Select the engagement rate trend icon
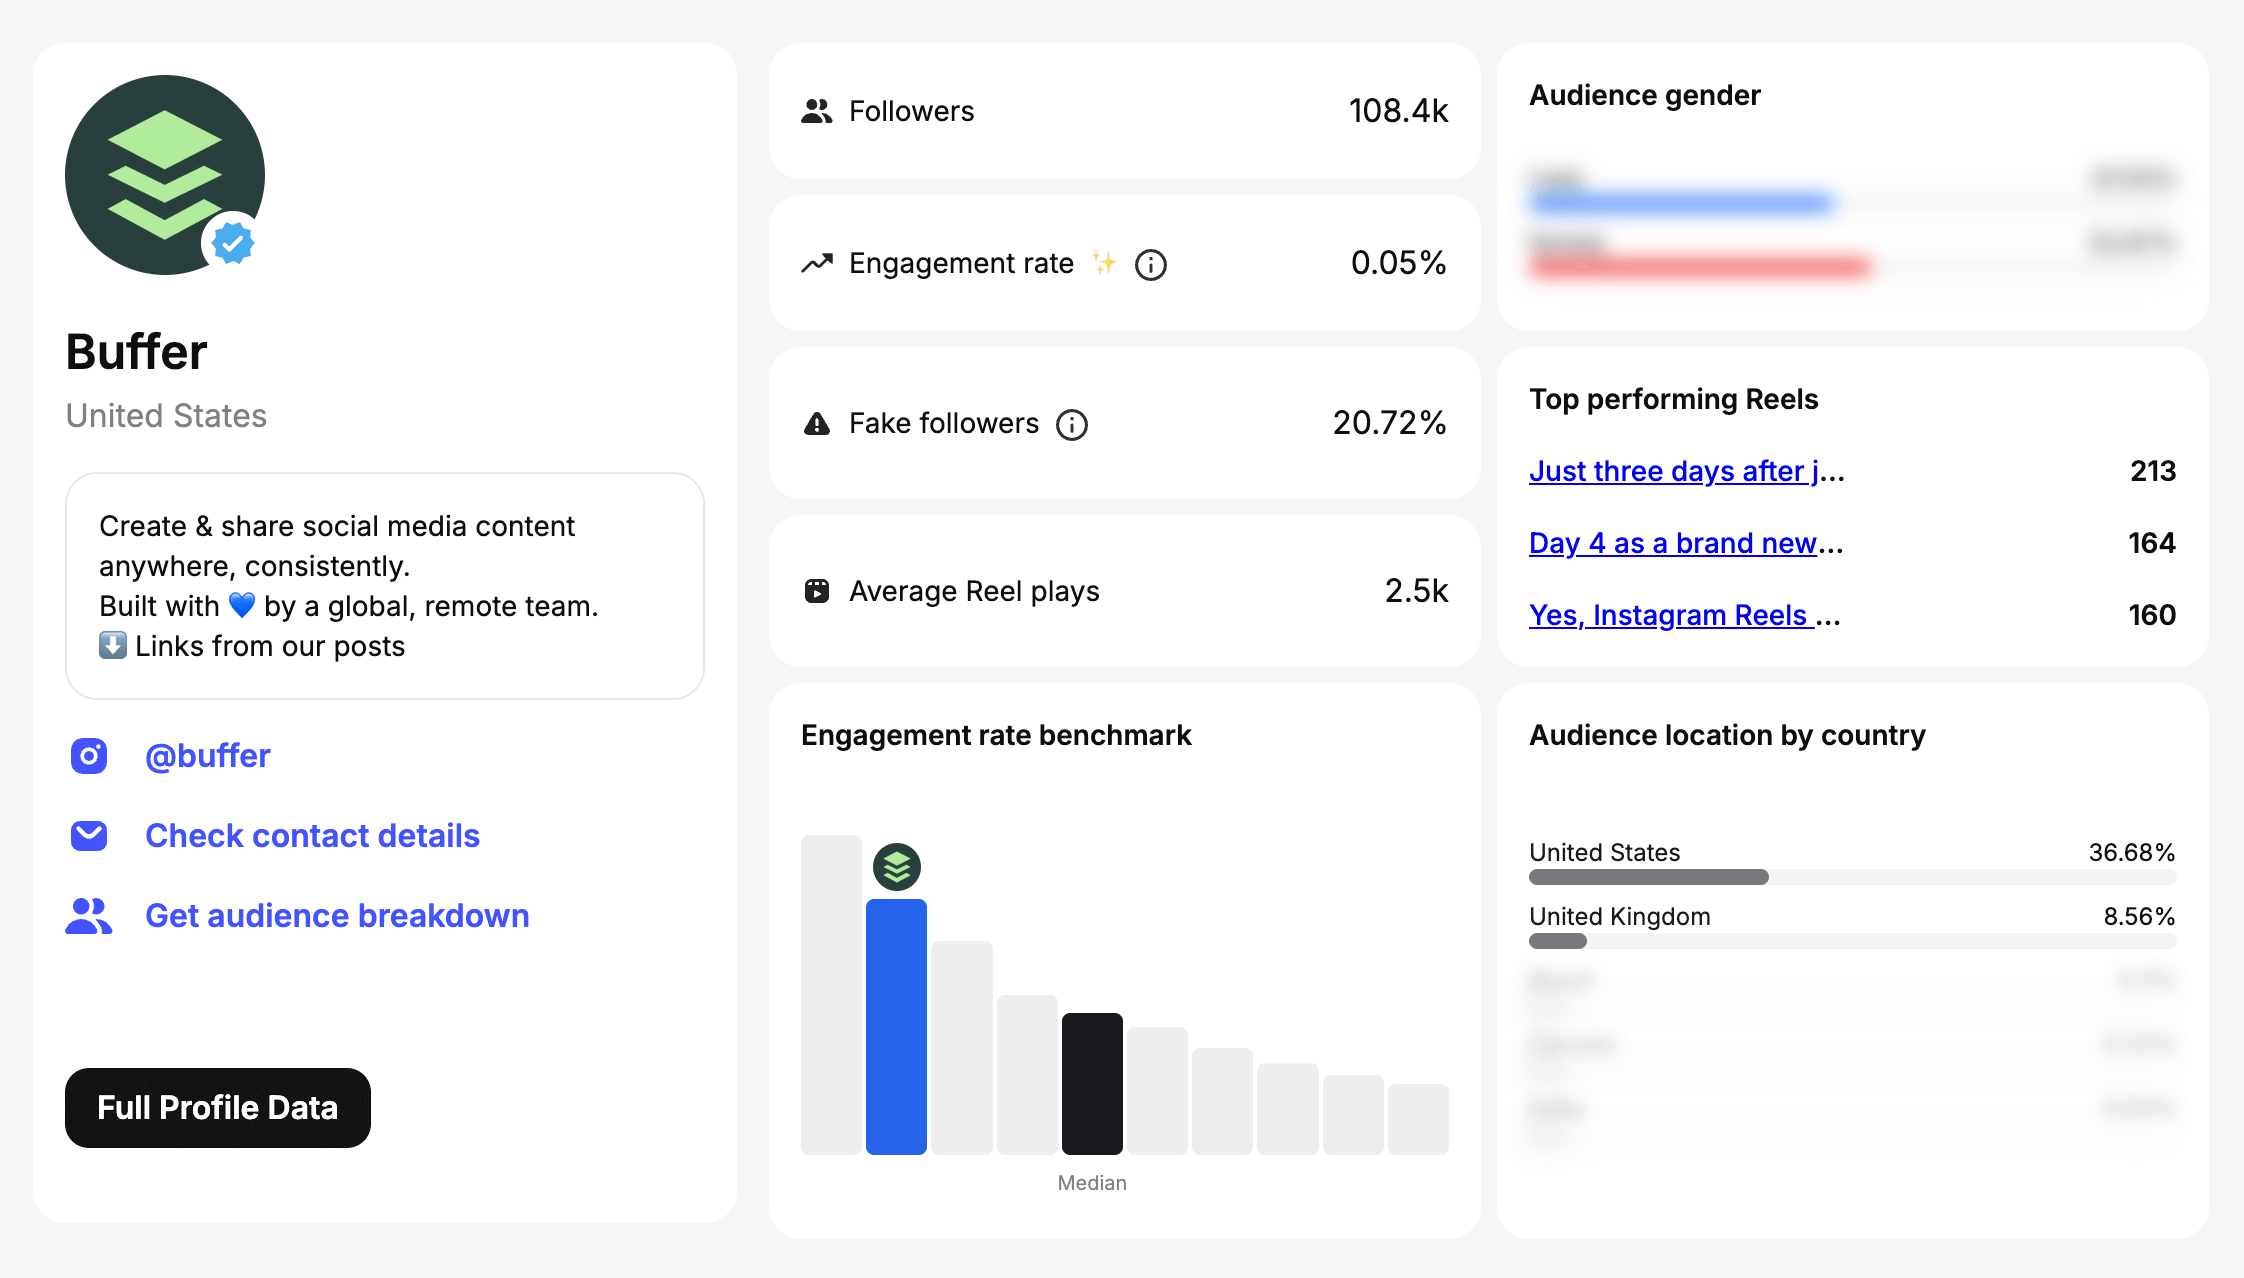 (816, 263)
